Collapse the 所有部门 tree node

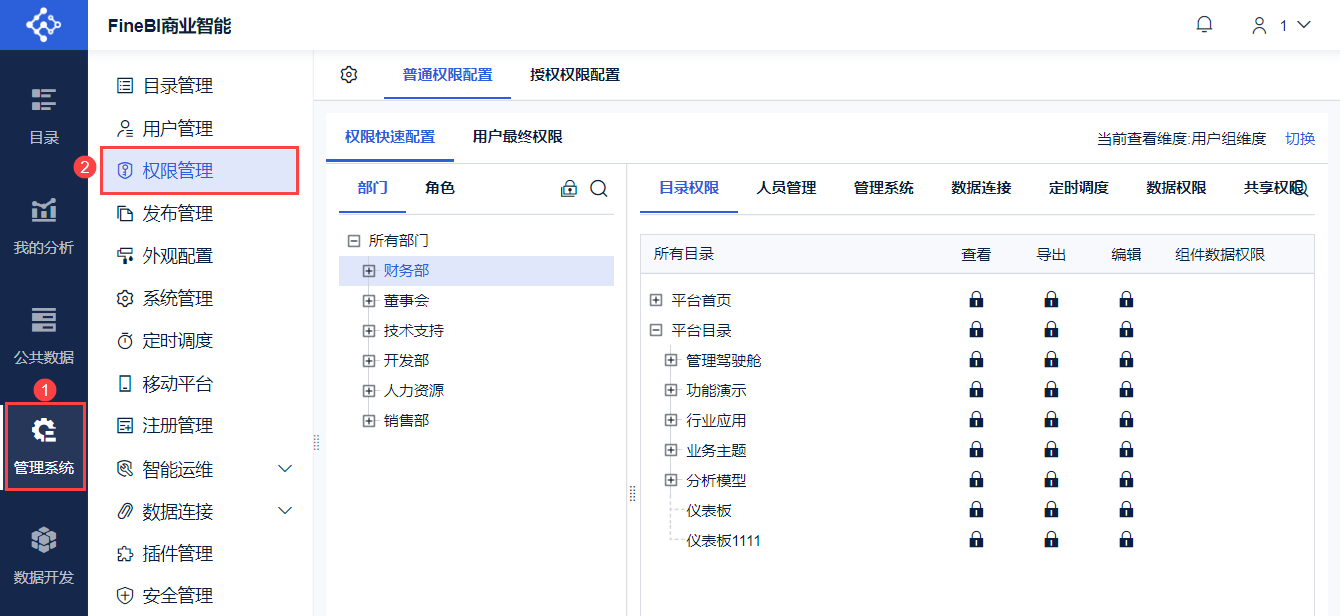point(353,241)
